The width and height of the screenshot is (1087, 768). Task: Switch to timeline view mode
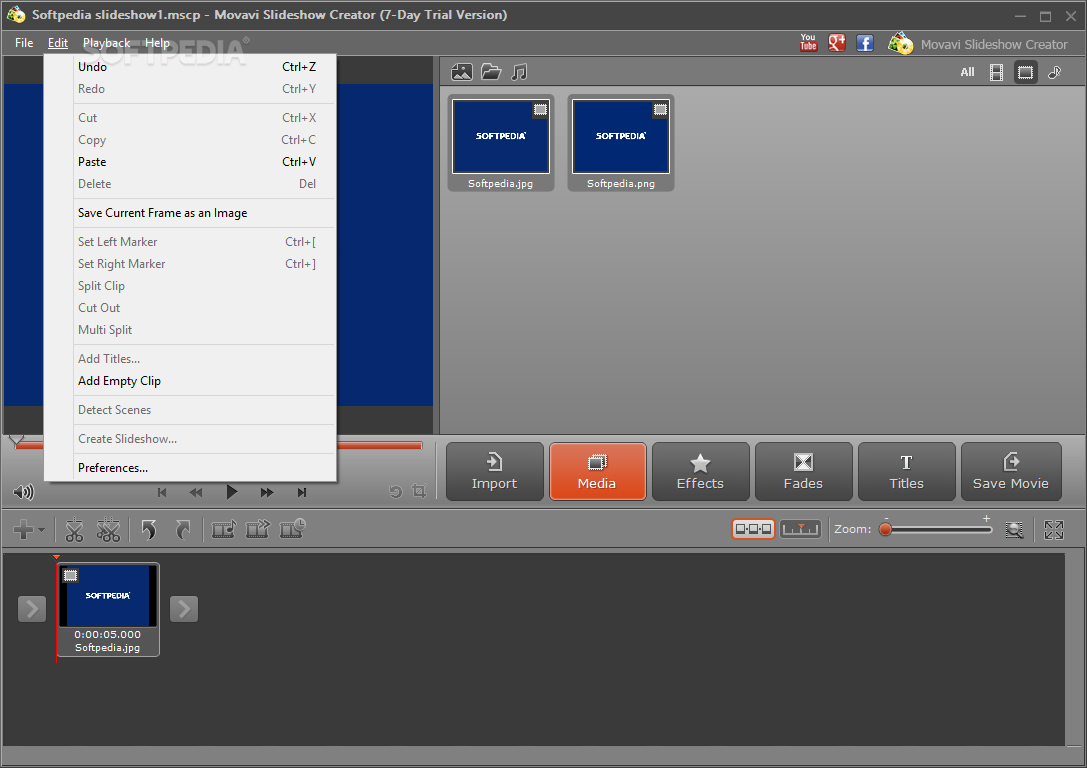(800, 529)
